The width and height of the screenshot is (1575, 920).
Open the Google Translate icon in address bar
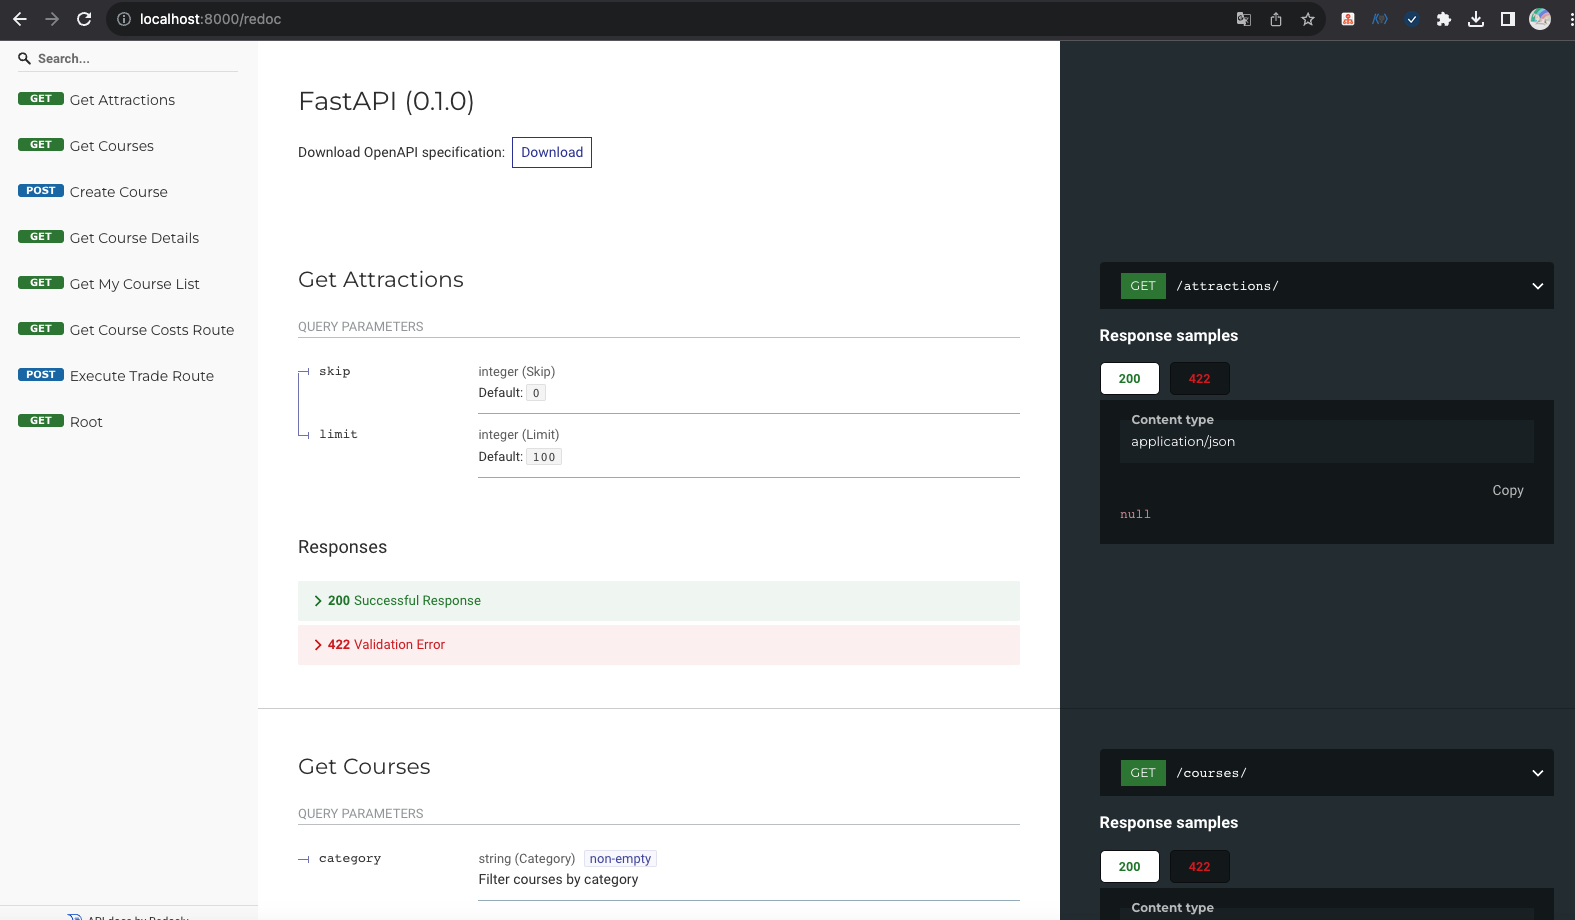1243,19
